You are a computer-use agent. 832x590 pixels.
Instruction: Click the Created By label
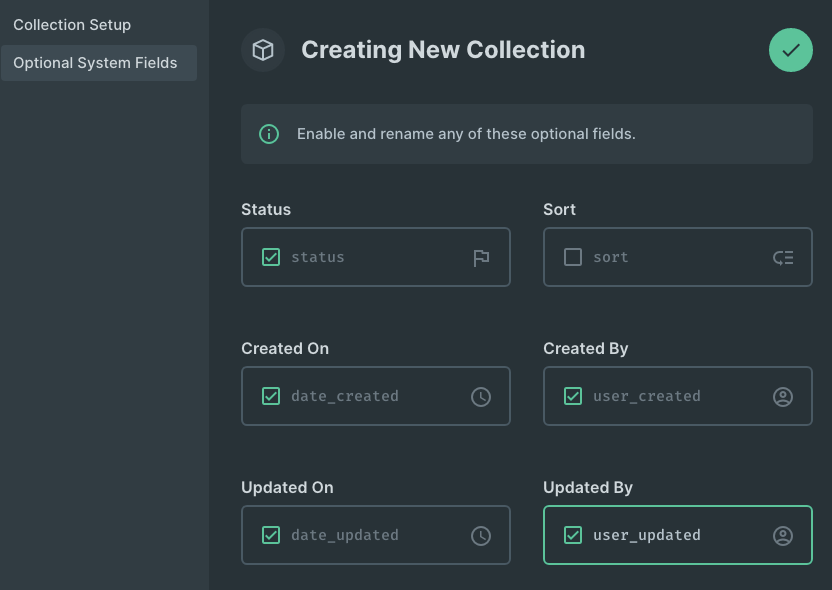[x=586, y=349]
